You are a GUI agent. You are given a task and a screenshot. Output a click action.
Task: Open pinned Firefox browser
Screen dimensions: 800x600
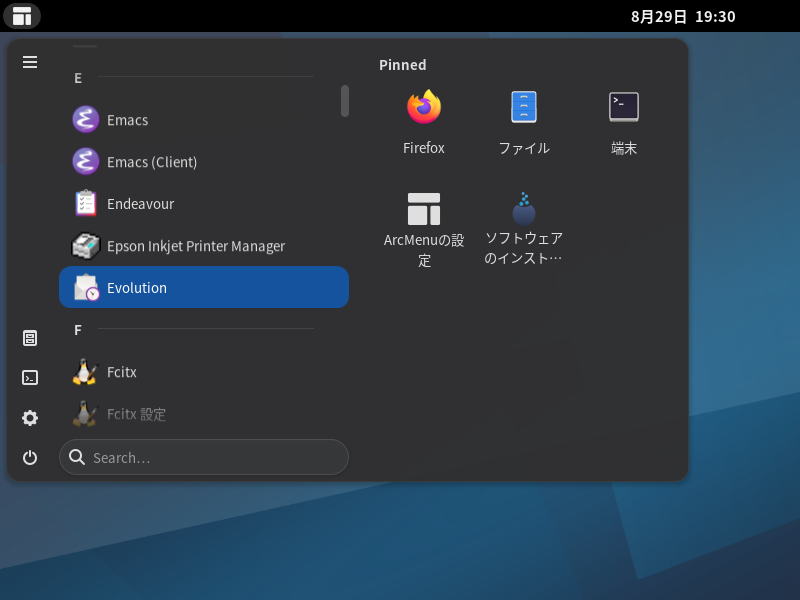[x=423, y=122]
